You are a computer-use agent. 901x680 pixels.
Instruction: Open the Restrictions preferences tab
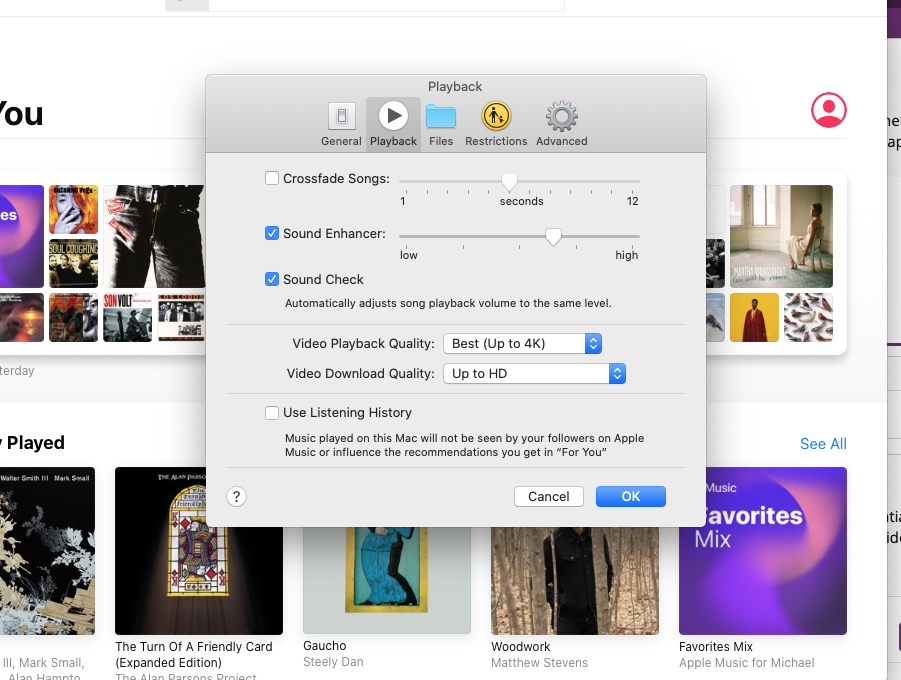tap(496, 124)
